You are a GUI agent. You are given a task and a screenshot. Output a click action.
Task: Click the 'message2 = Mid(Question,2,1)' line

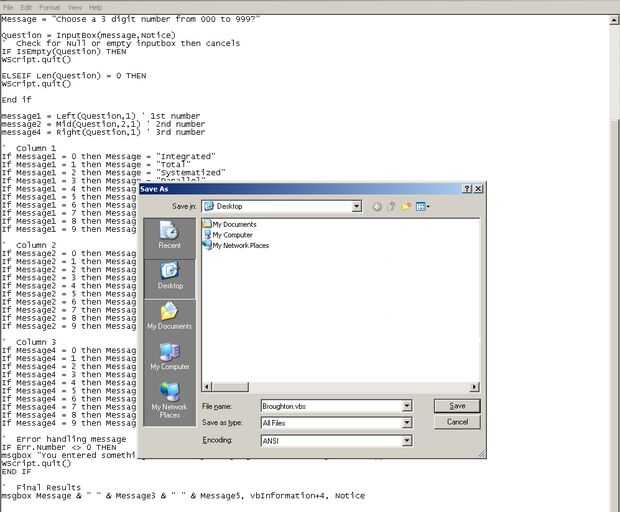104,124
